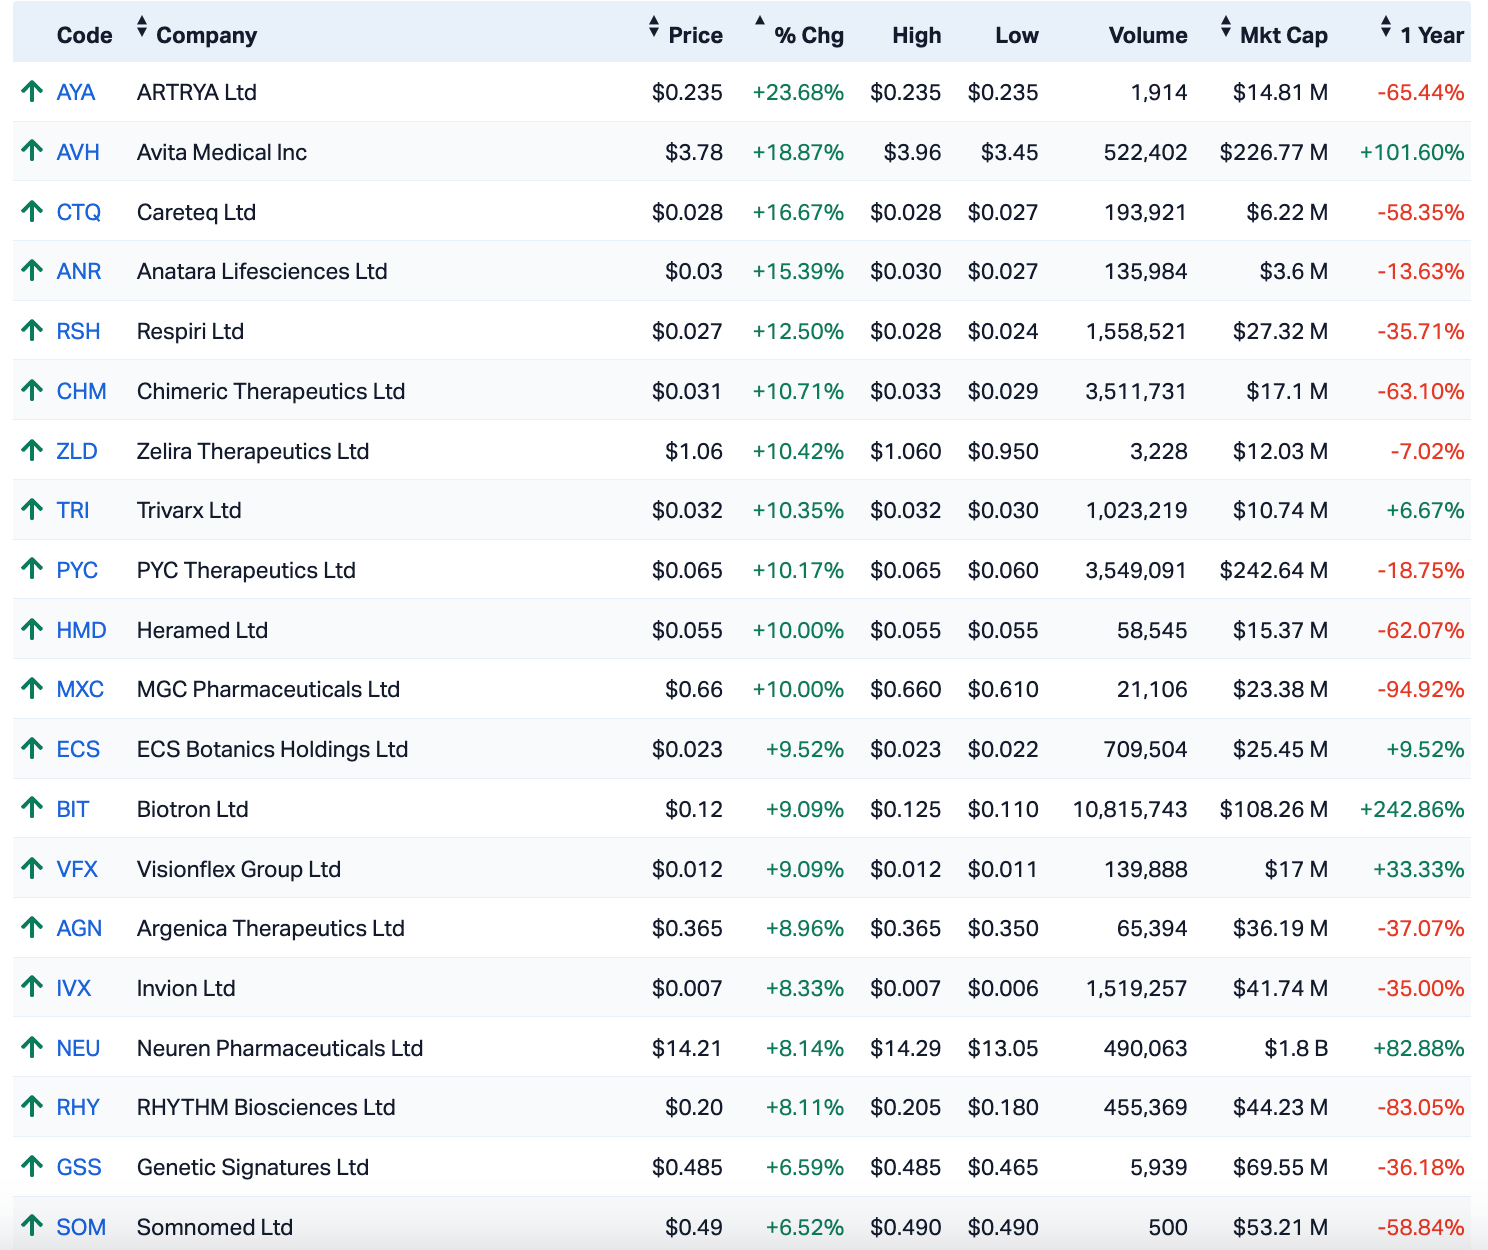Click the green up arrow beside CHM

pyautogui.click(x=32, y=390)
